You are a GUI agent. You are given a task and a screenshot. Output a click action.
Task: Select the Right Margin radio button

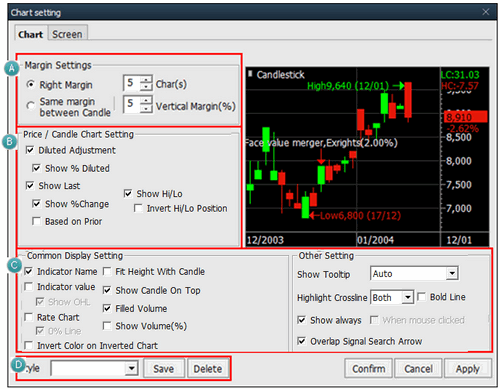tap(30, 85)
